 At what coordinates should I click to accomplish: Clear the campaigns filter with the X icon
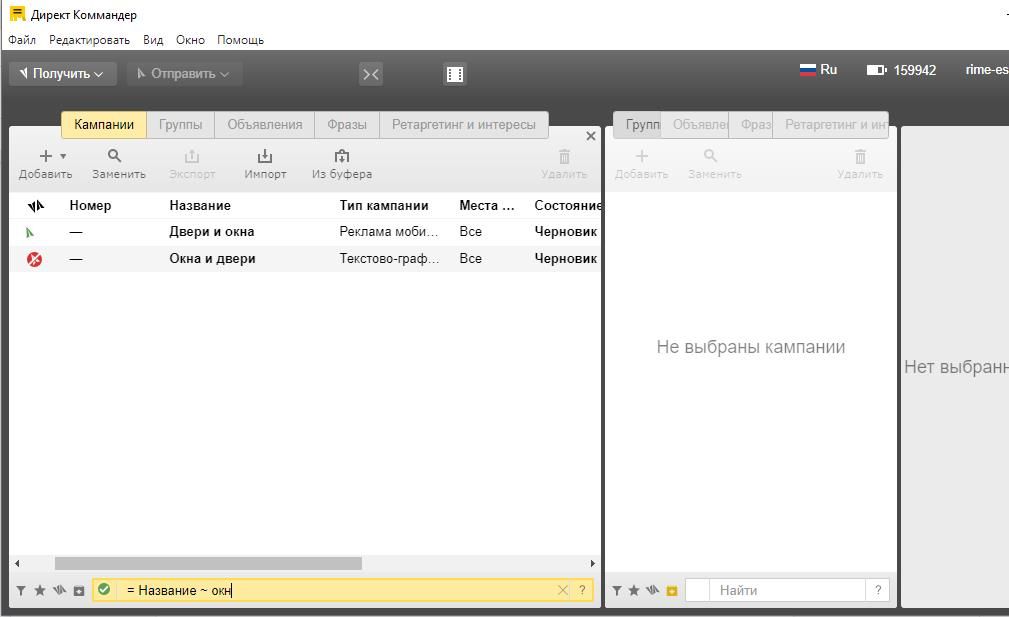pyautogui.click(x=563, y=590)
